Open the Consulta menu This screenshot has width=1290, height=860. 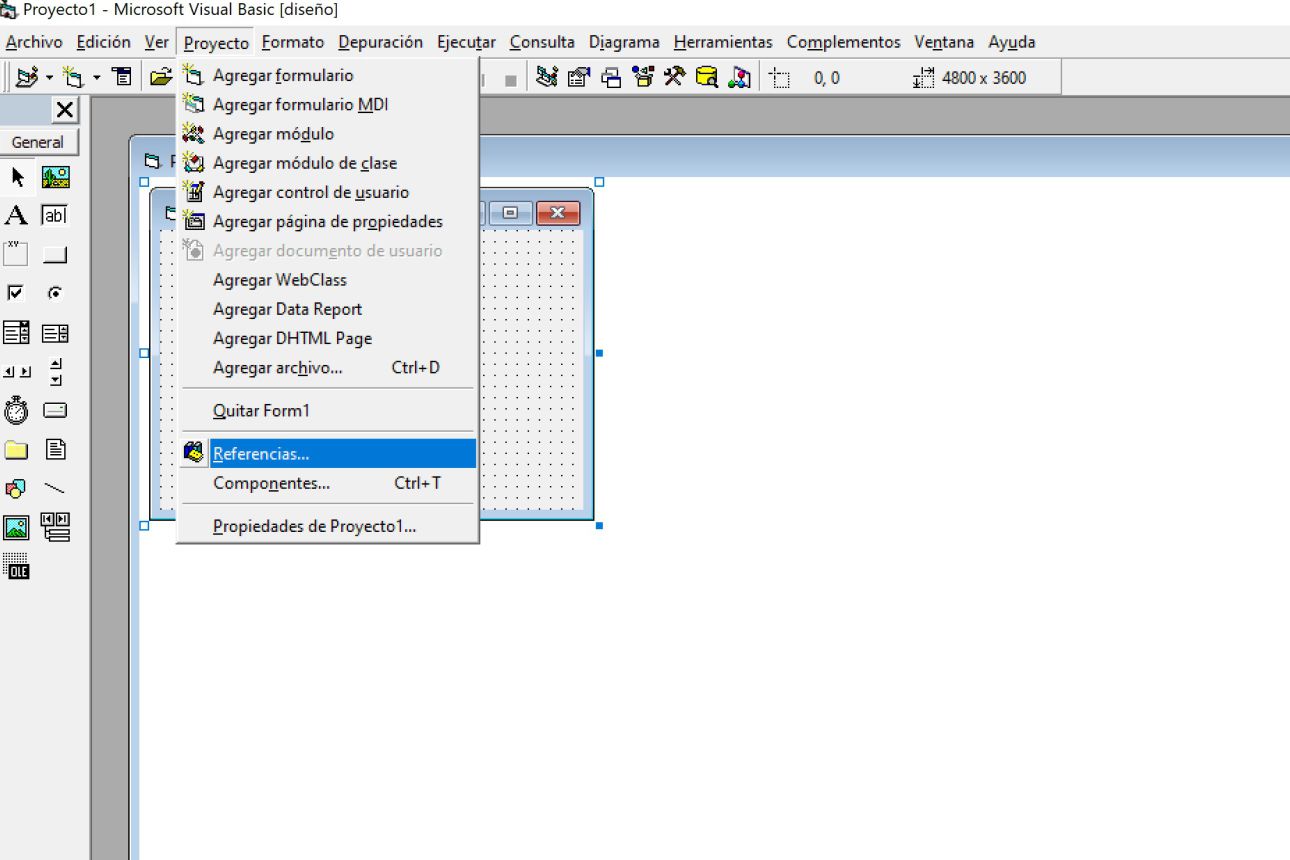[x=542, y=42]
